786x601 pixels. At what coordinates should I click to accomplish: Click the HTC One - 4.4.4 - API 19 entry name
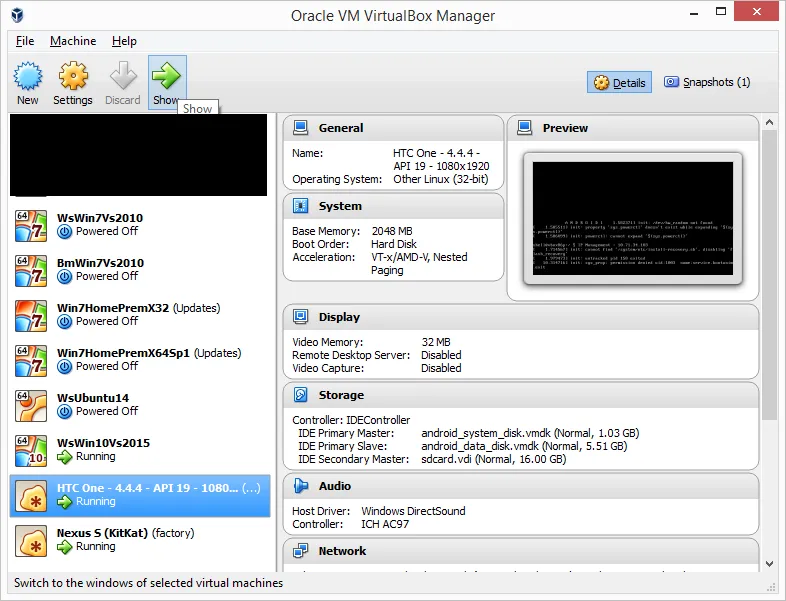tap(147, 488)
